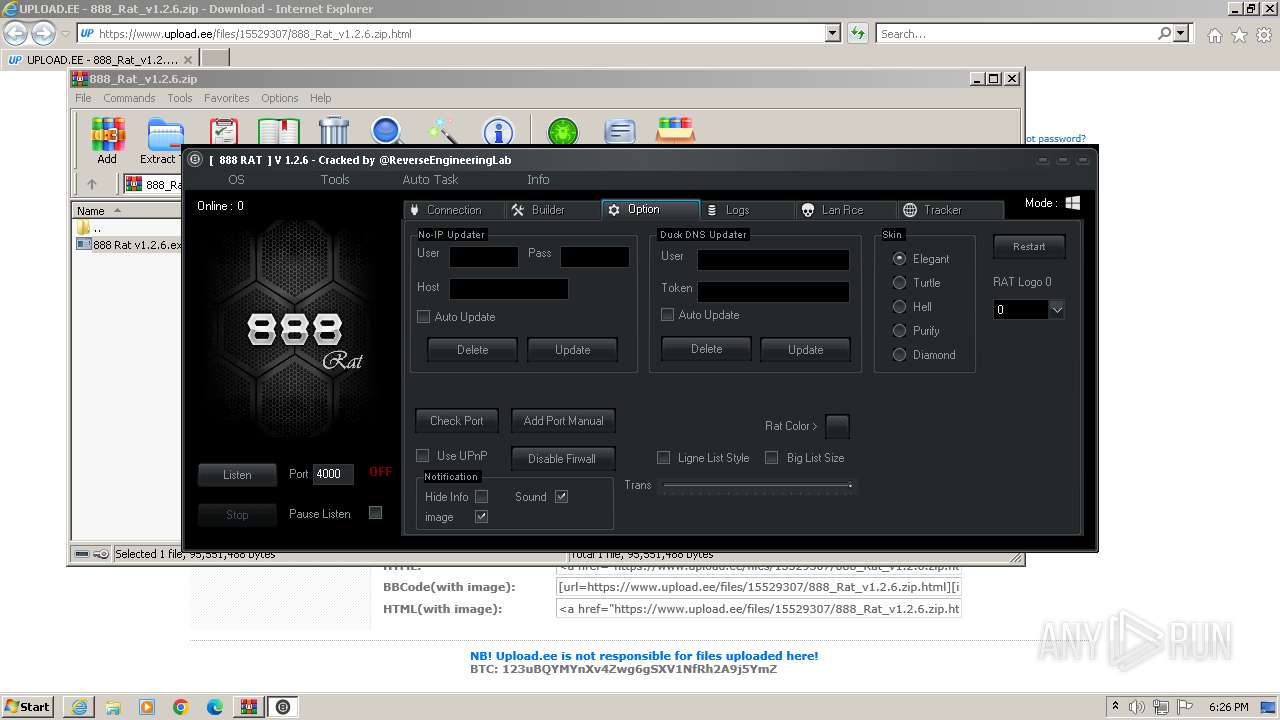
Task: Open IE search provider dropdown arrow
Action: pos(1182,33)
